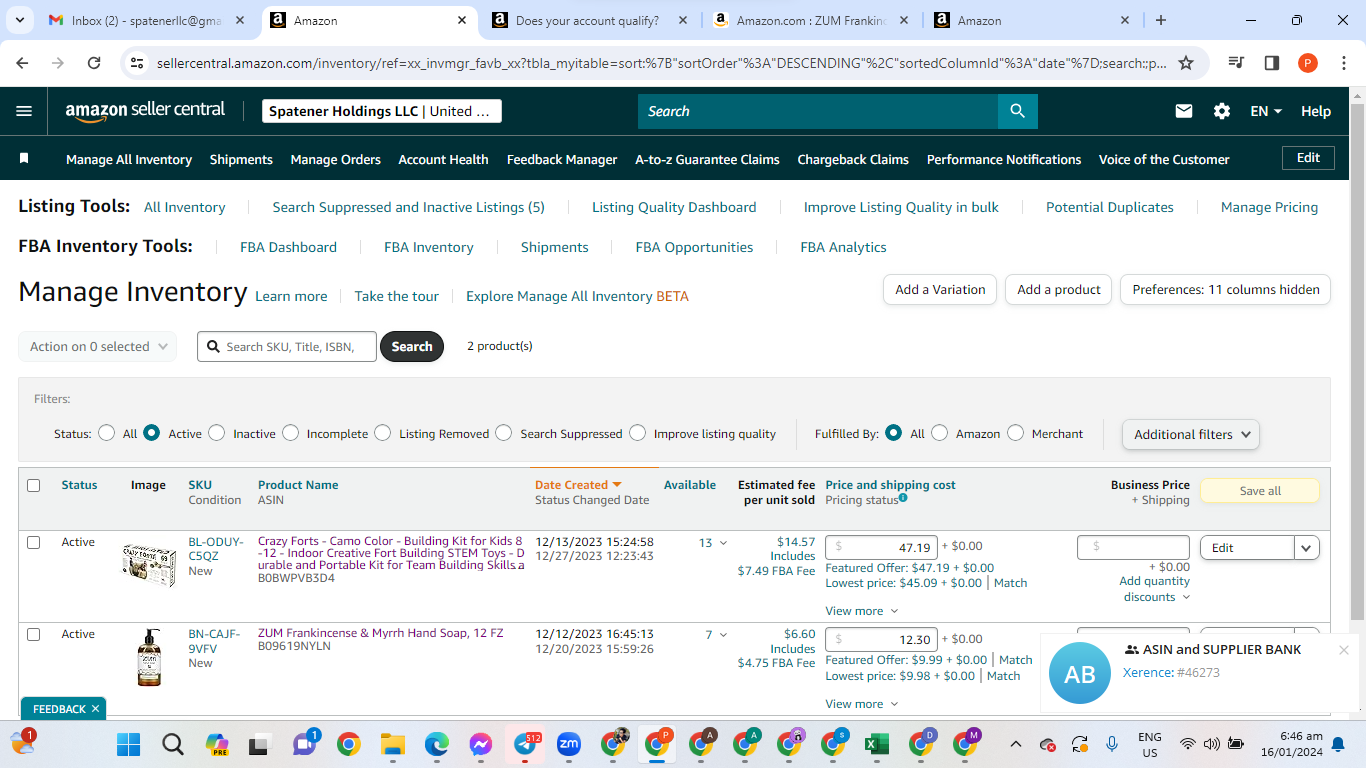Open Telegram from the taskbar
The image size is (1366, 768).
(x=525, y=744)
